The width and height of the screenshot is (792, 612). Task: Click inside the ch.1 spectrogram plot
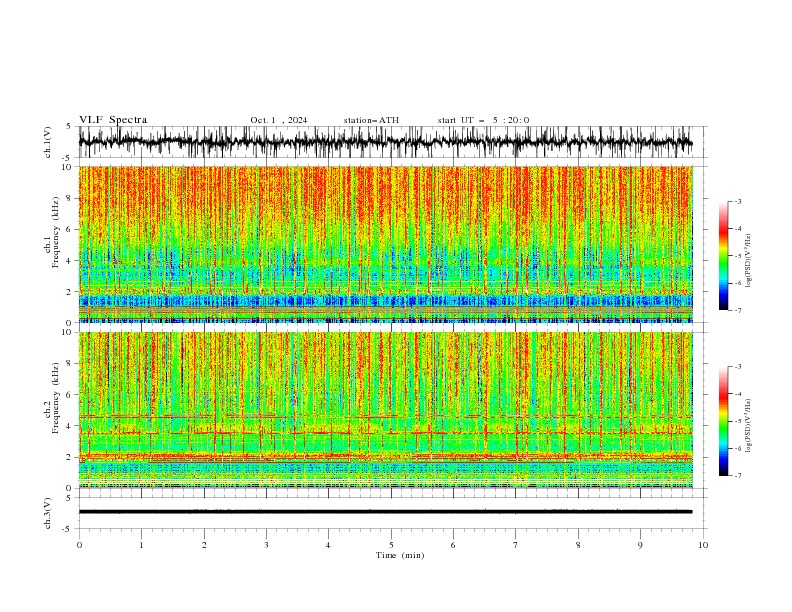[385, 244]
